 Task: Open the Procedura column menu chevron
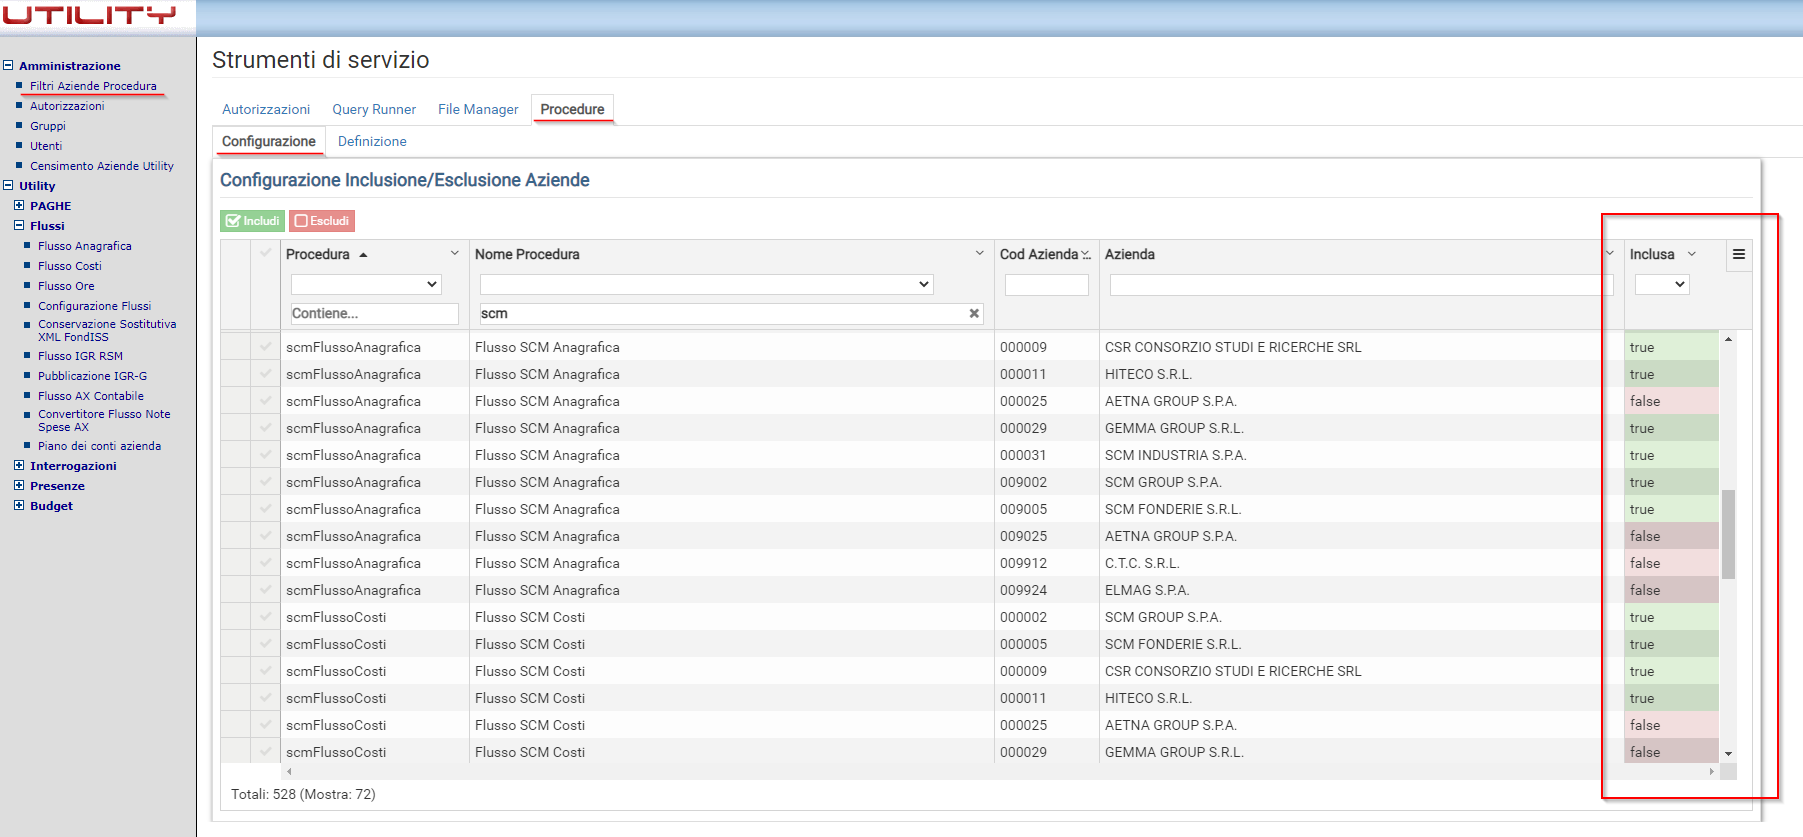[454, 254]
